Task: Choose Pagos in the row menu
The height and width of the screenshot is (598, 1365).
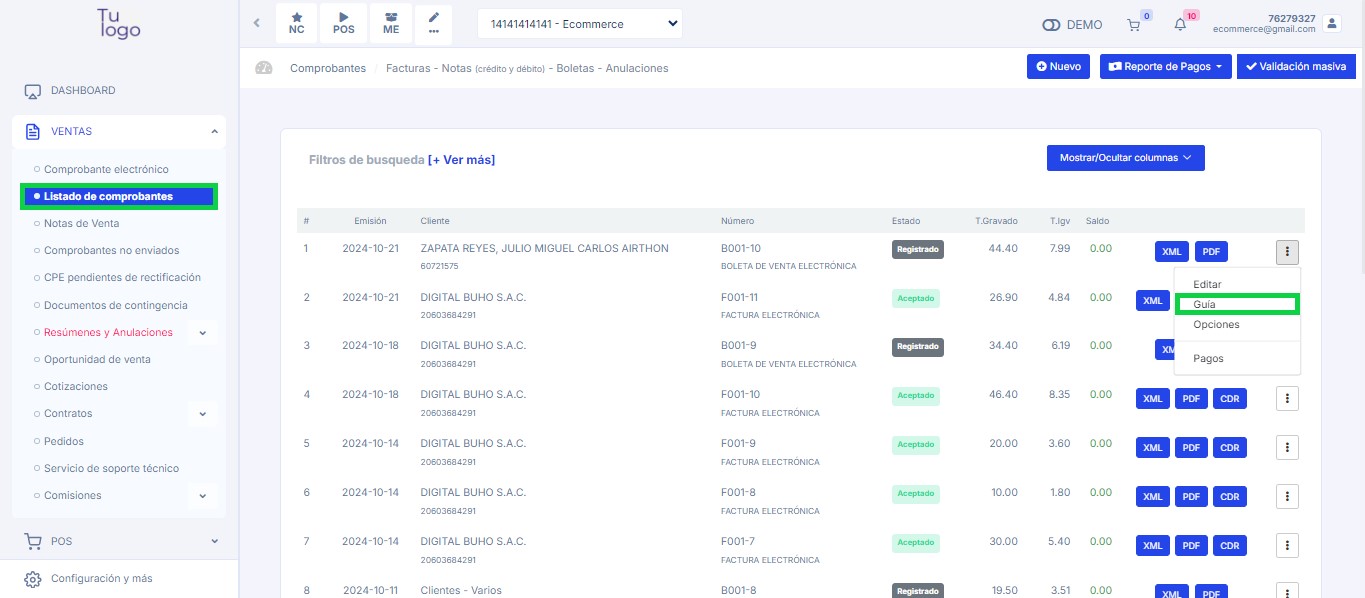Action: pos(1208,358)
